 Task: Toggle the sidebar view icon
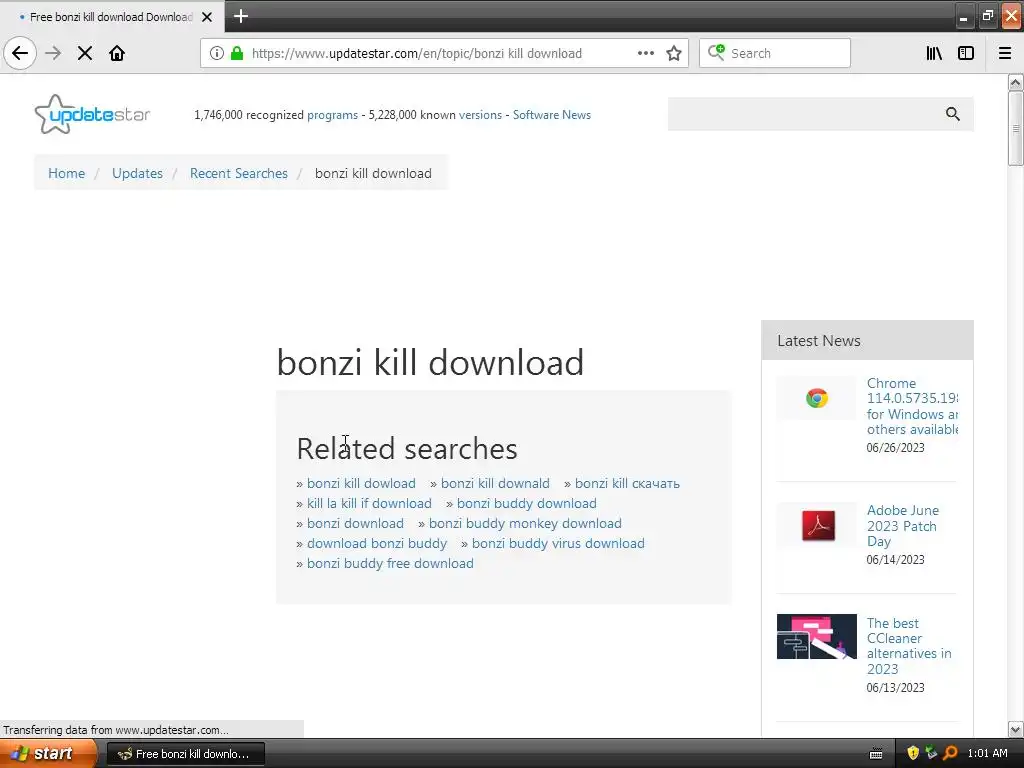(966, 53)
